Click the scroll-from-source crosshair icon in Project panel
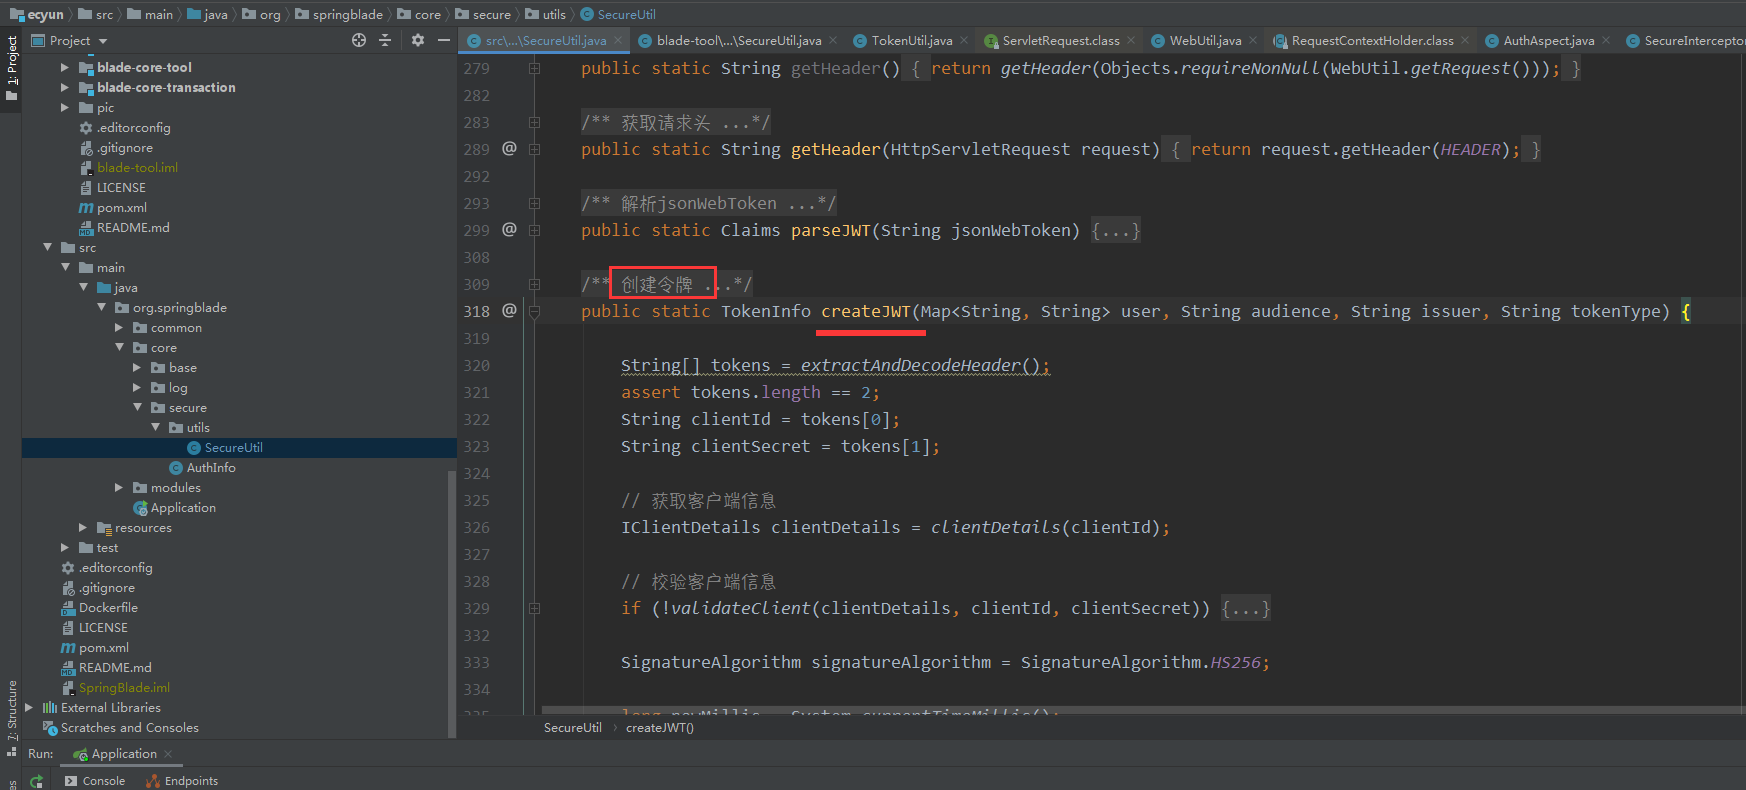 [x=359, y=40]
